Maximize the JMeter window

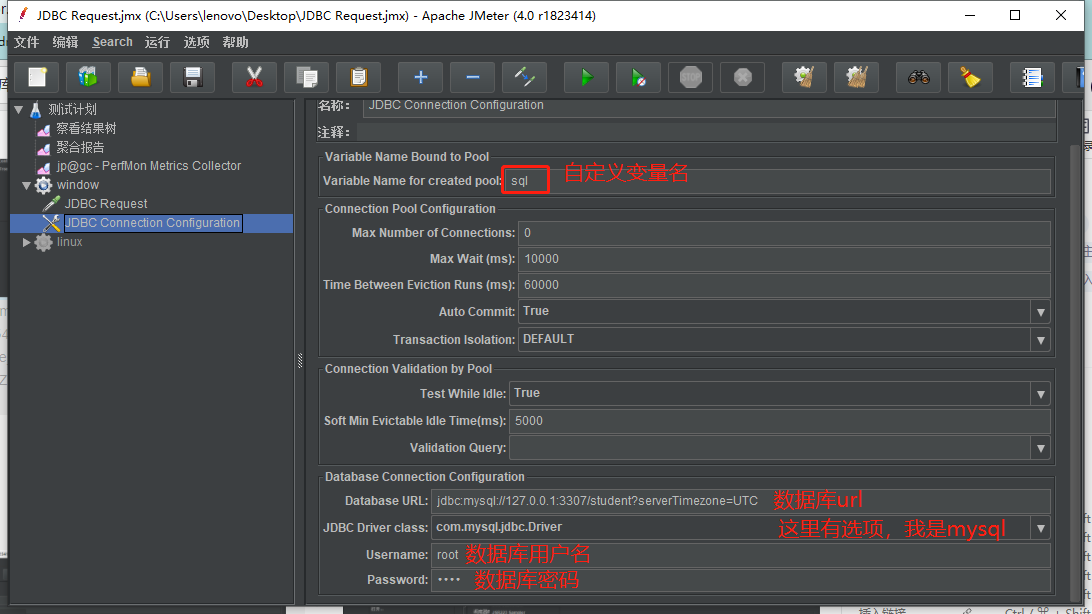pyautogui.click(x=1015, y=15)
